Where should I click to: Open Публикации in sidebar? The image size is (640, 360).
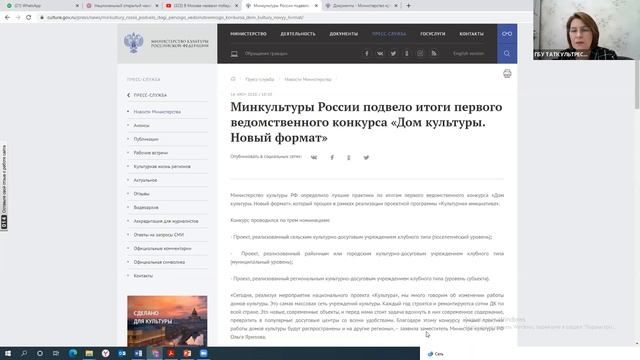[146, 139]
